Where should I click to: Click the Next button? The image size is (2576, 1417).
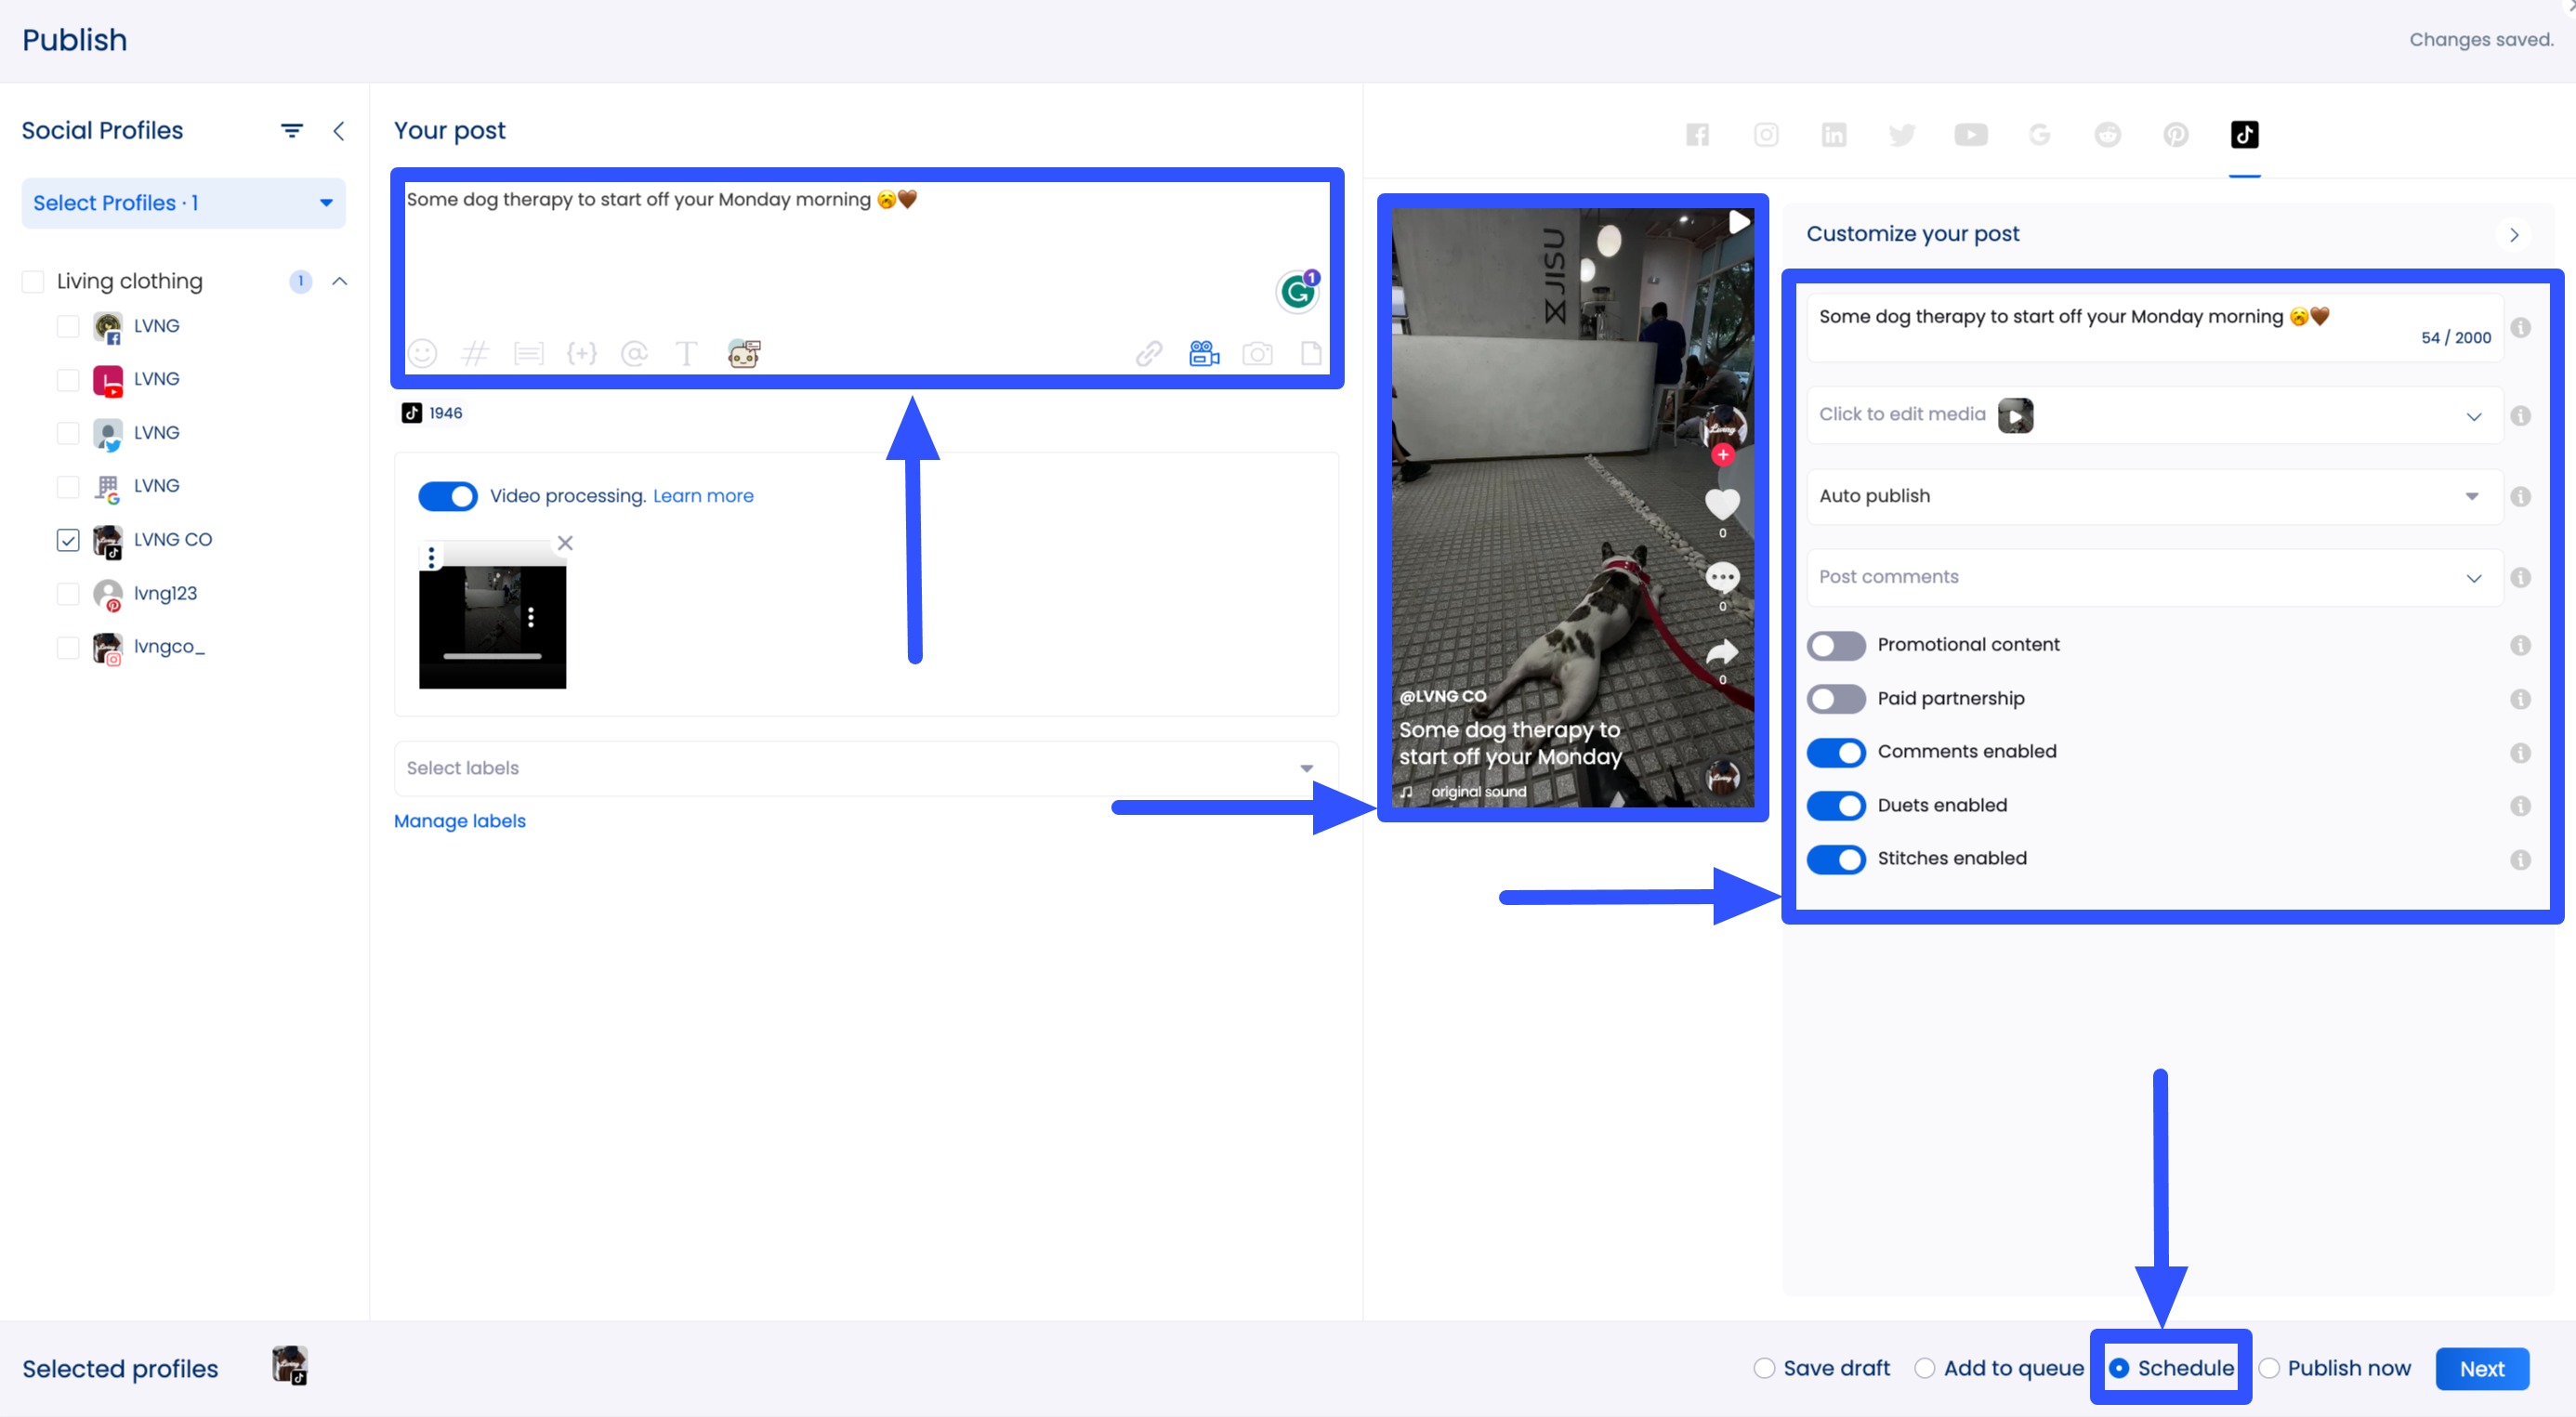click(x=2481, y=1368)
